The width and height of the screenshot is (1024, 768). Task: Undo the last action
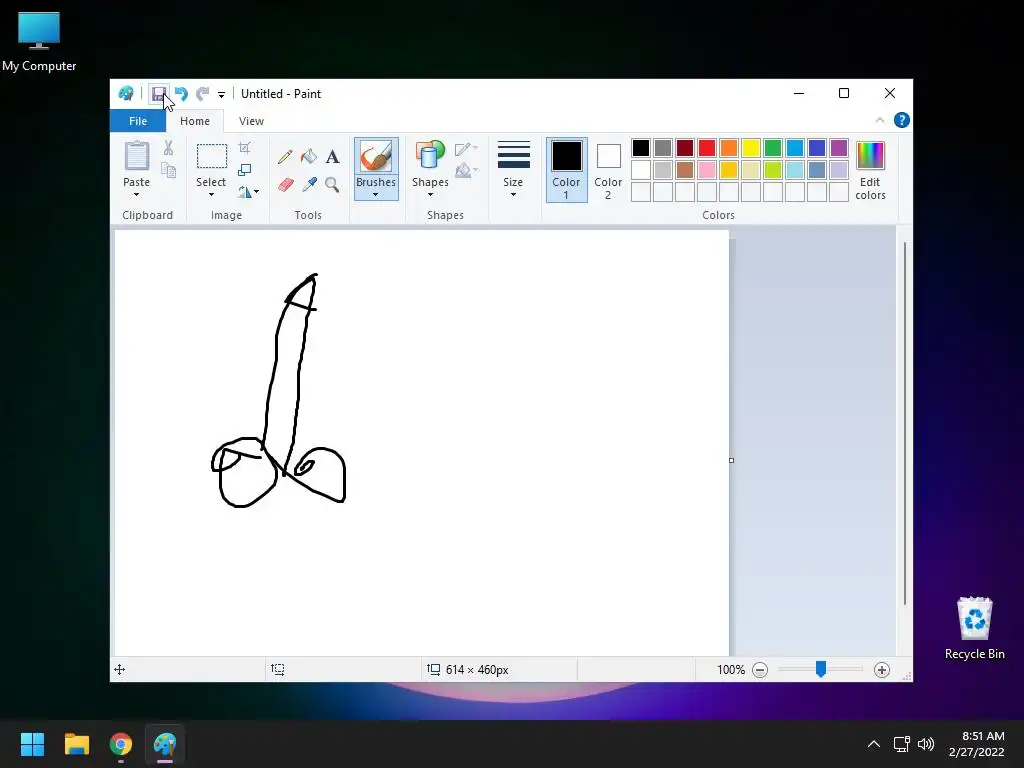click(x=181, y=94)
